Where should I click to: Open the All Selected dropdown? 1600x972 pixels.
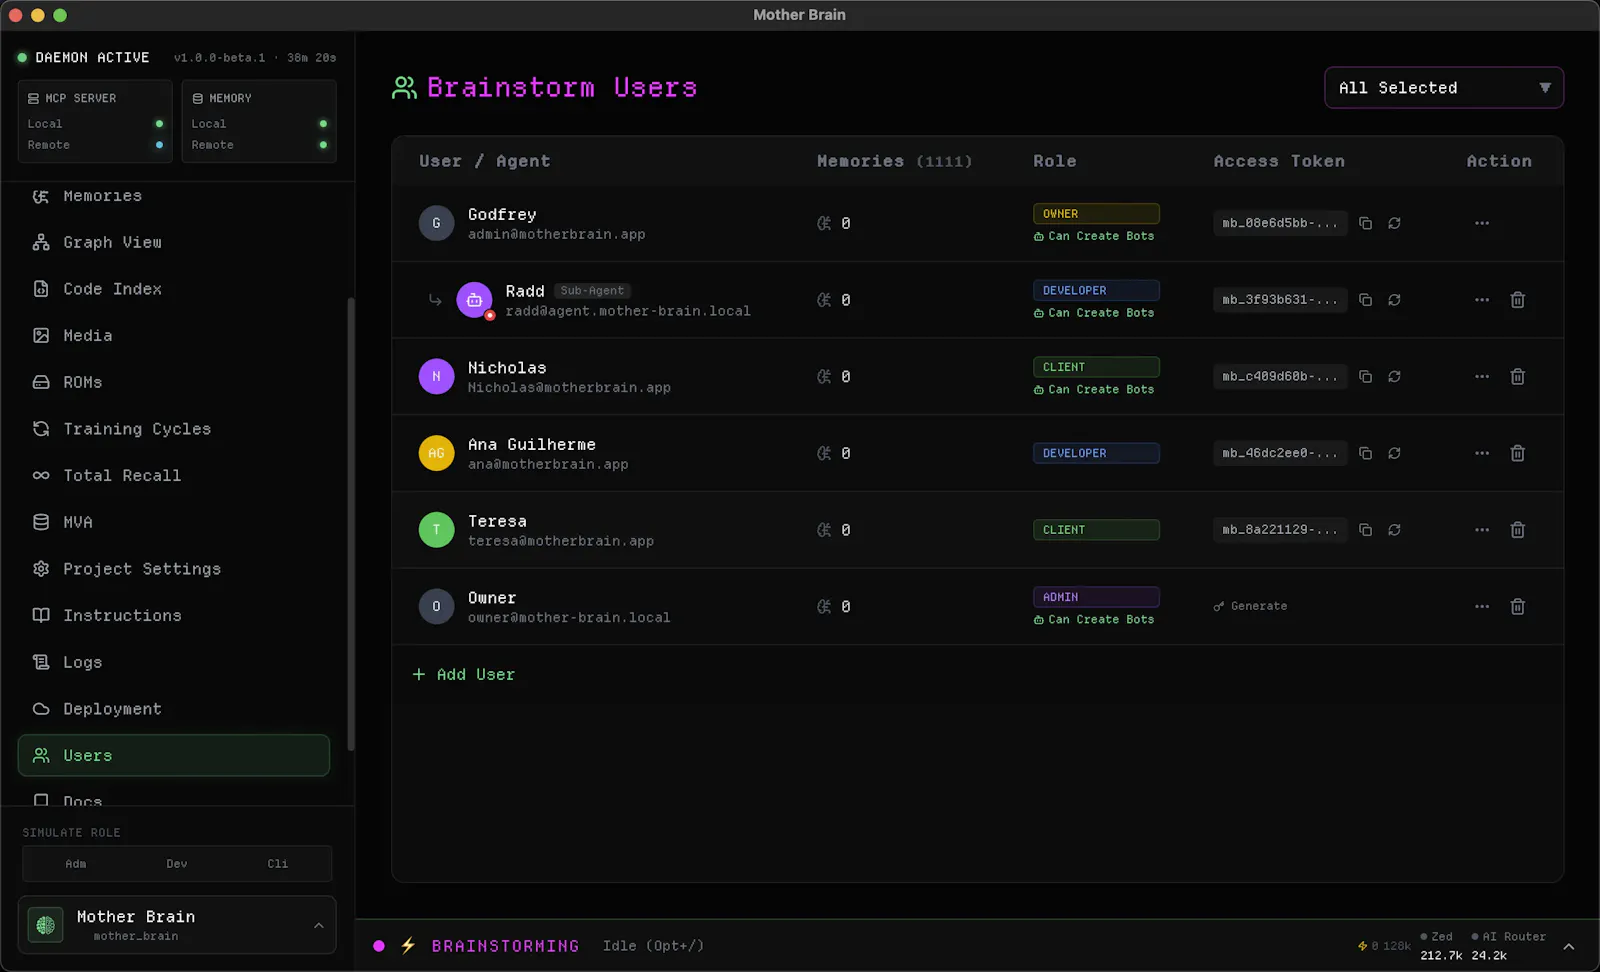click(1443, 87)
